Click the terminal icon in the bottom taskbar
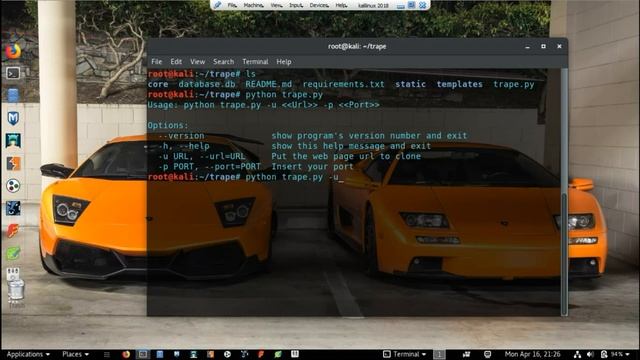 pyautogui.click(x=143, y=354)
